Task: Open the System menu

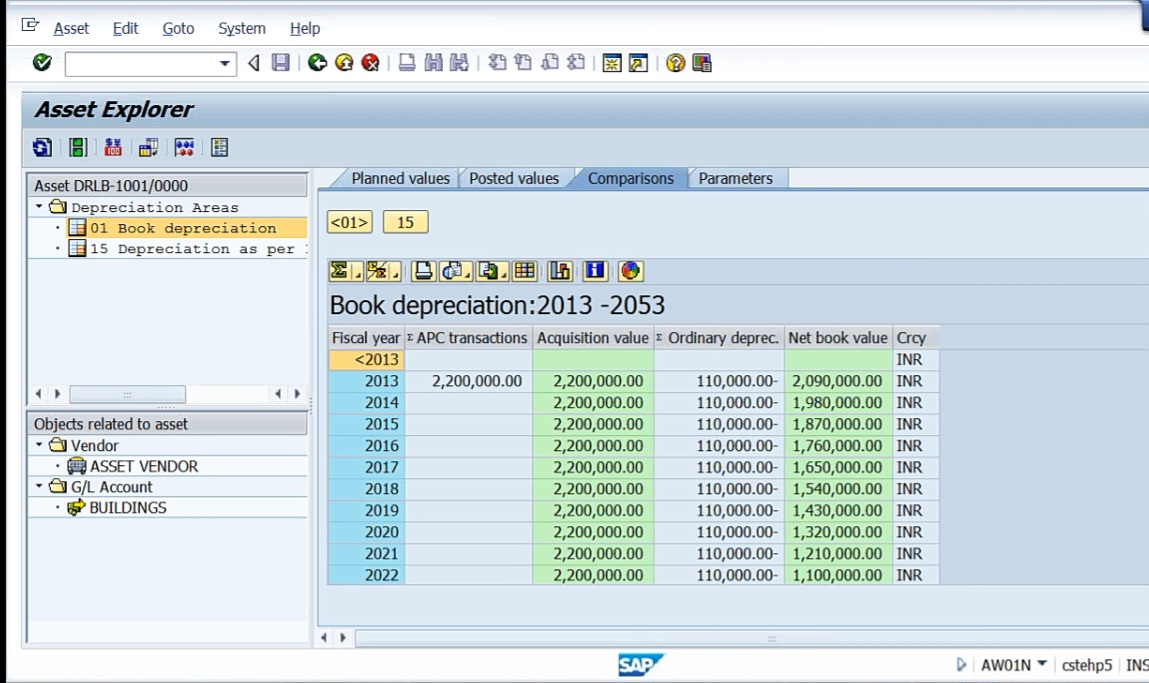Action: pos(242,29)
